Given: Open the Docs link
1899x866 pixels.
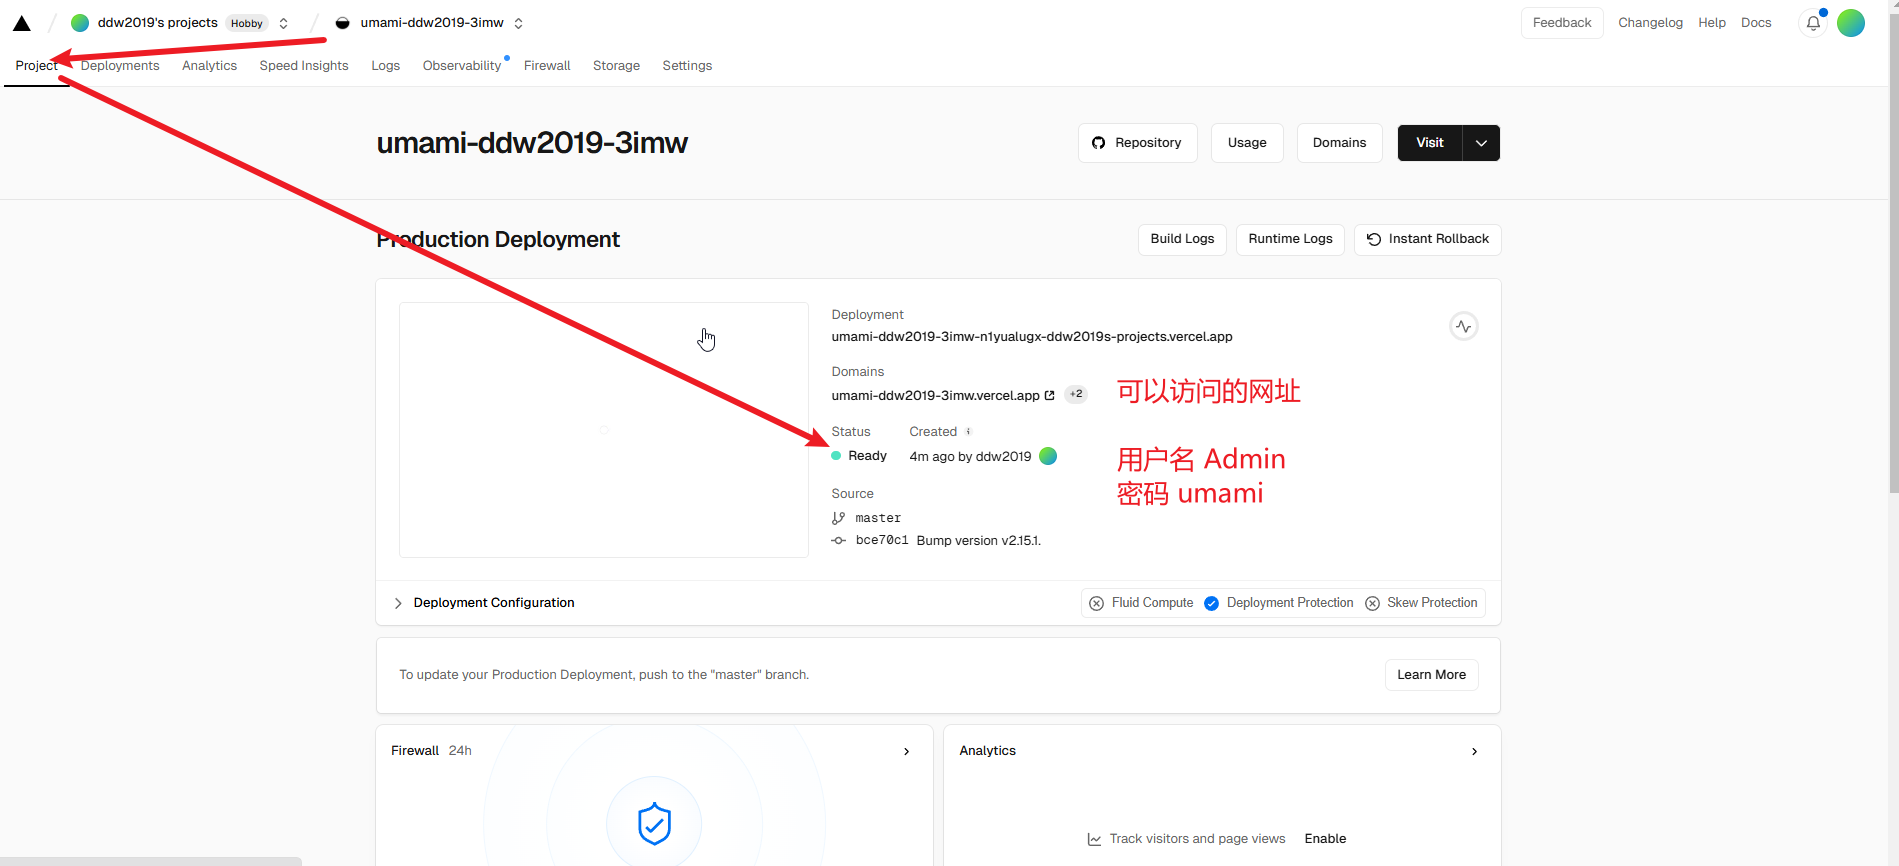Looking at the screenshot, I should 1756,23.
